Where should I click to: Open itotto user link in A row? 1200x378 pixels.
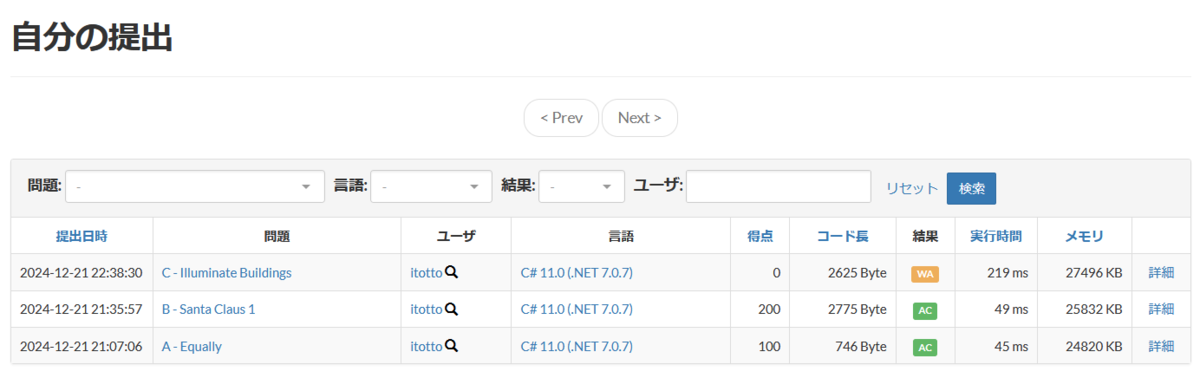[x=426, y=346]
